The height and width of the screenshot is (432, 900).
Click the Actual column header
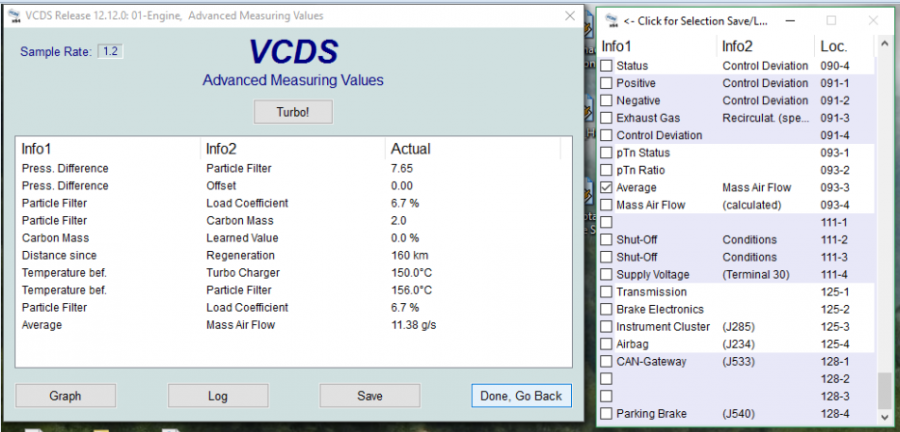tap(410, 149)
